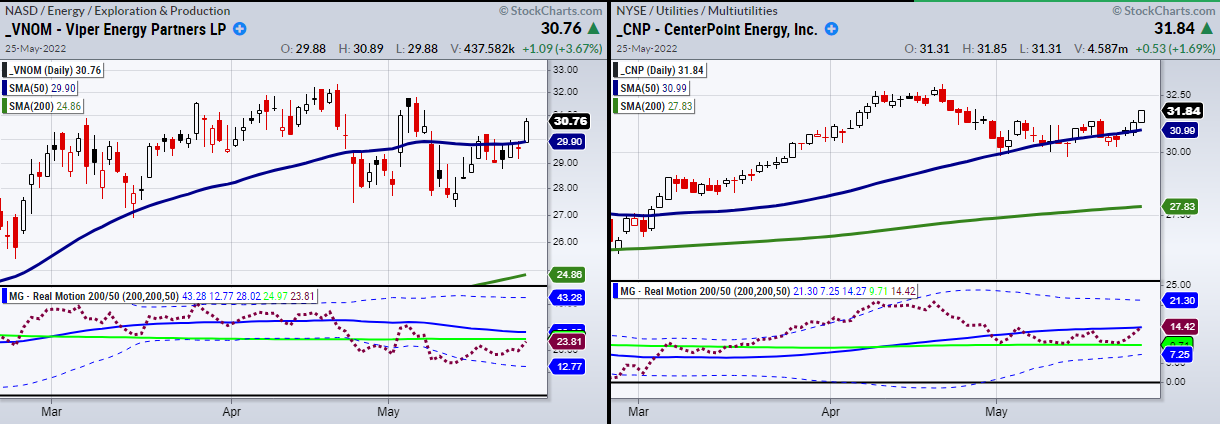Click CNP 25-May-2022 date label
Image resolution: width=1220 pixels, height=424 pixels.
pyautogui.click(x=645, y=49)
